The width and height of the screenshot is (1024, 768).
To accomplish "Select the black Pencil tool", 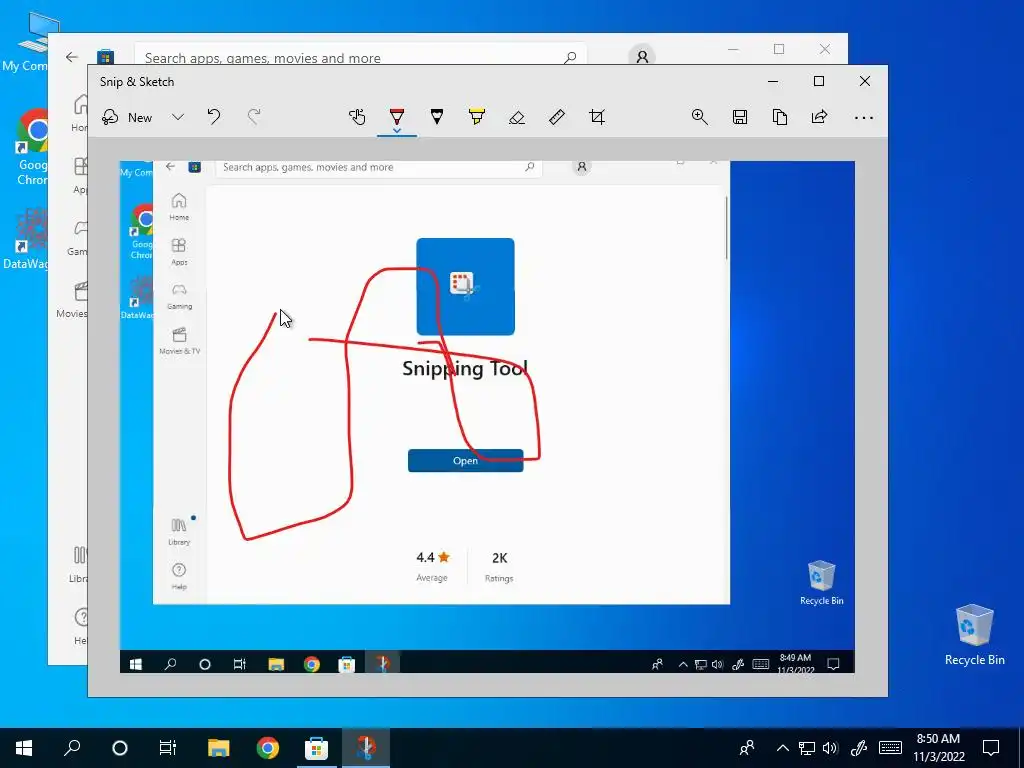I will coord(437,117).
